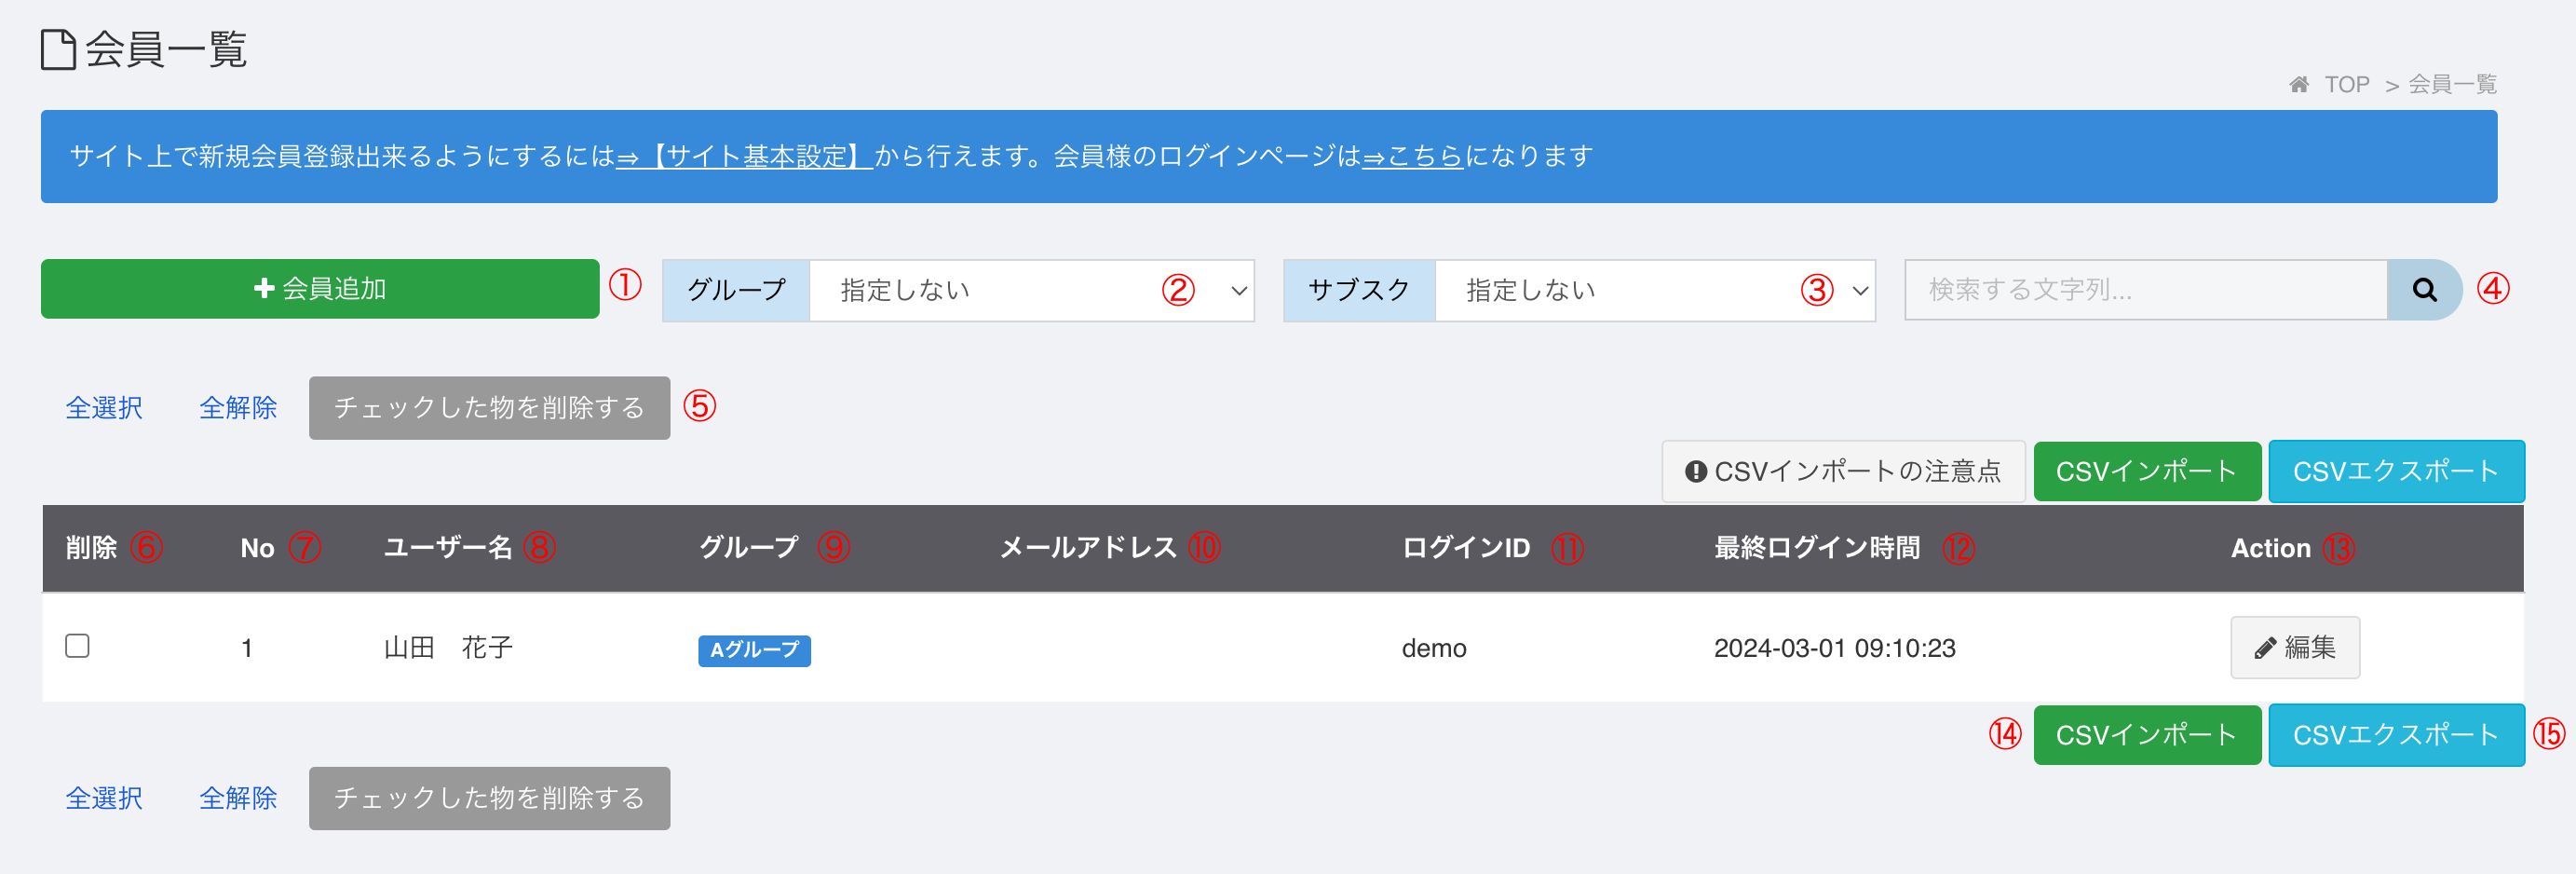The height and width of the screenshot is (874, 2576).
Task: Click upper チェックした物を削除する button
Action: pos(489,407)
